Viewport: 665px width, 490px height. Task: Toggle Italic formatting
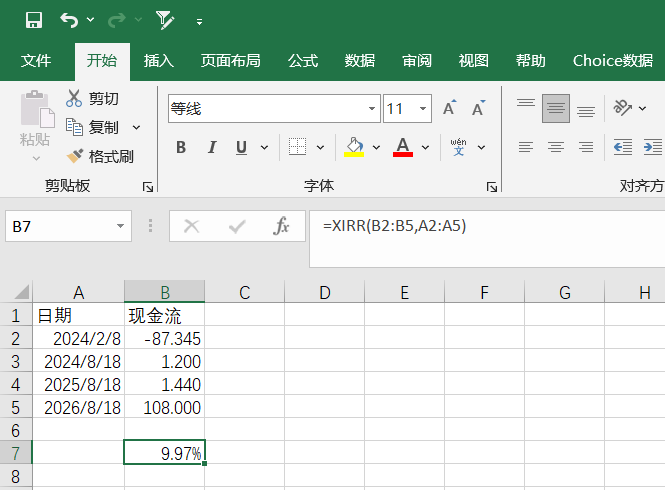click(x=212, y=148)
